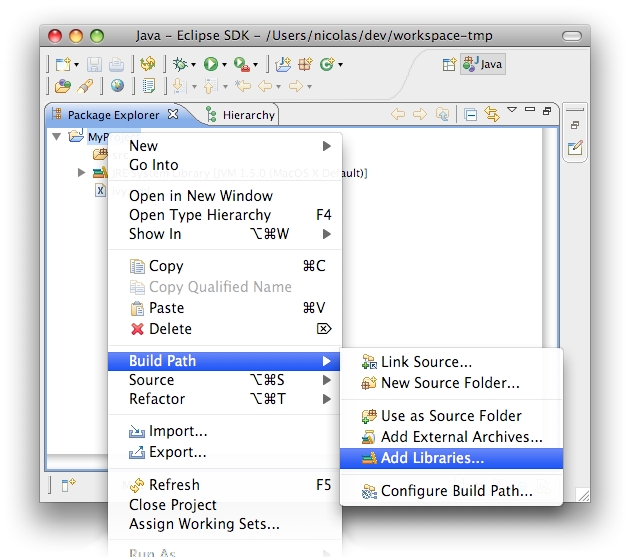
Task: Close the Package Explorer tab
Action: 173,114
